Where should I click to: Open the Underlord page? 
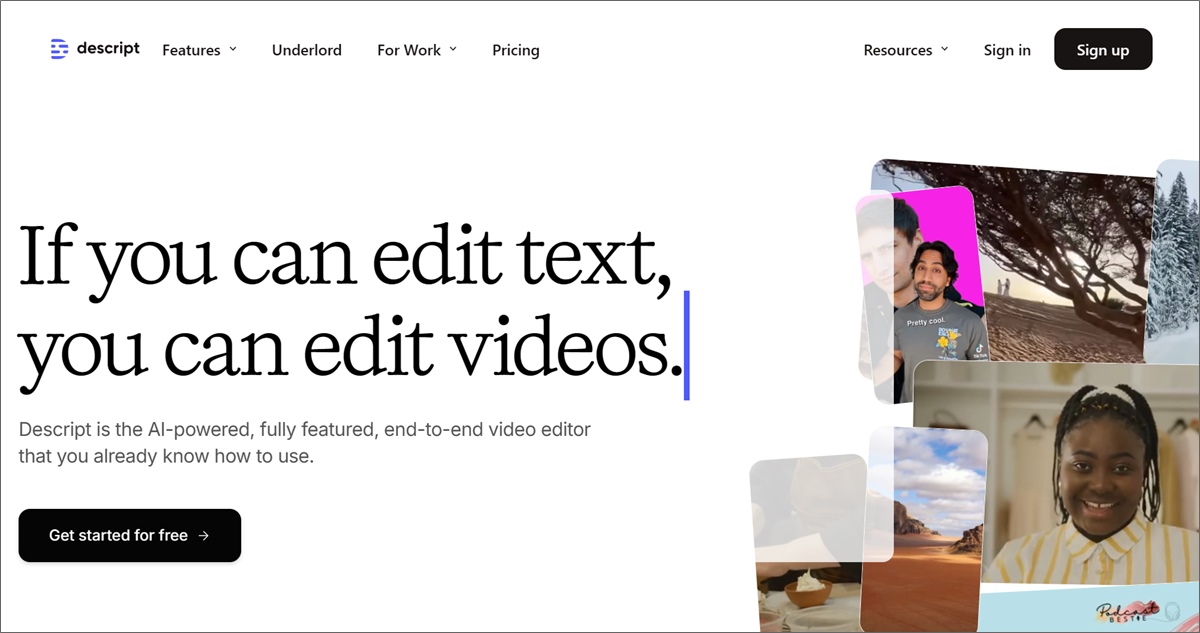coord(306,50)
